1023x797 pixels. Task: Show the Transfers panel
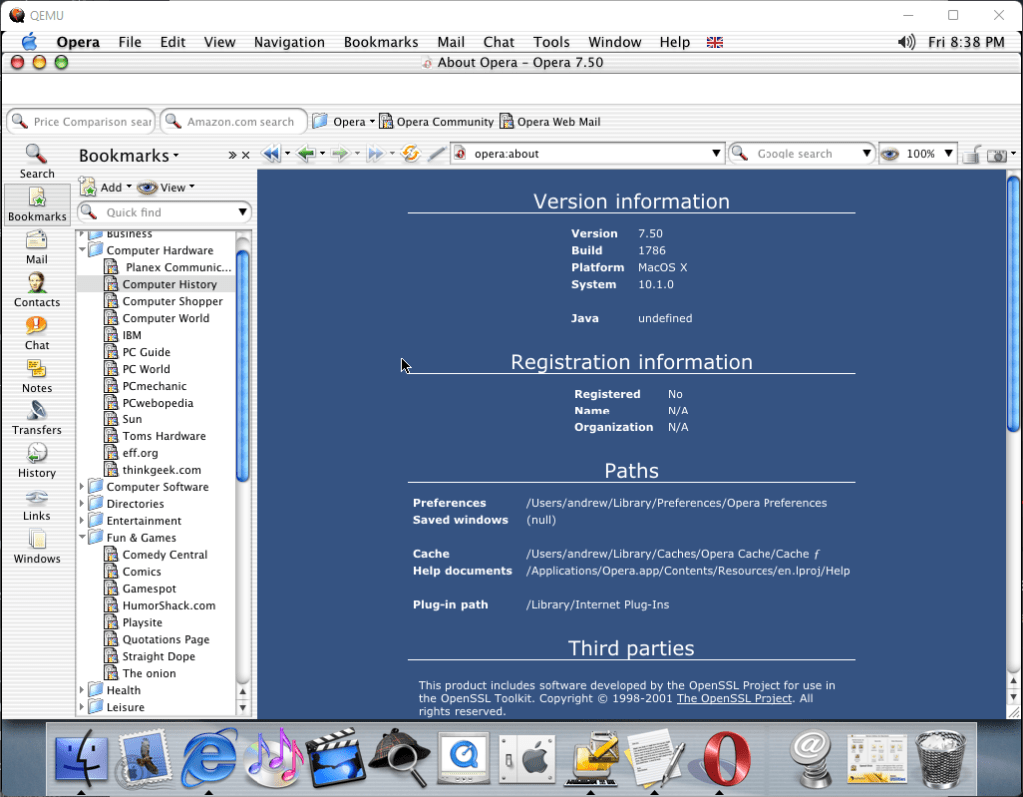tap(37, 417)
